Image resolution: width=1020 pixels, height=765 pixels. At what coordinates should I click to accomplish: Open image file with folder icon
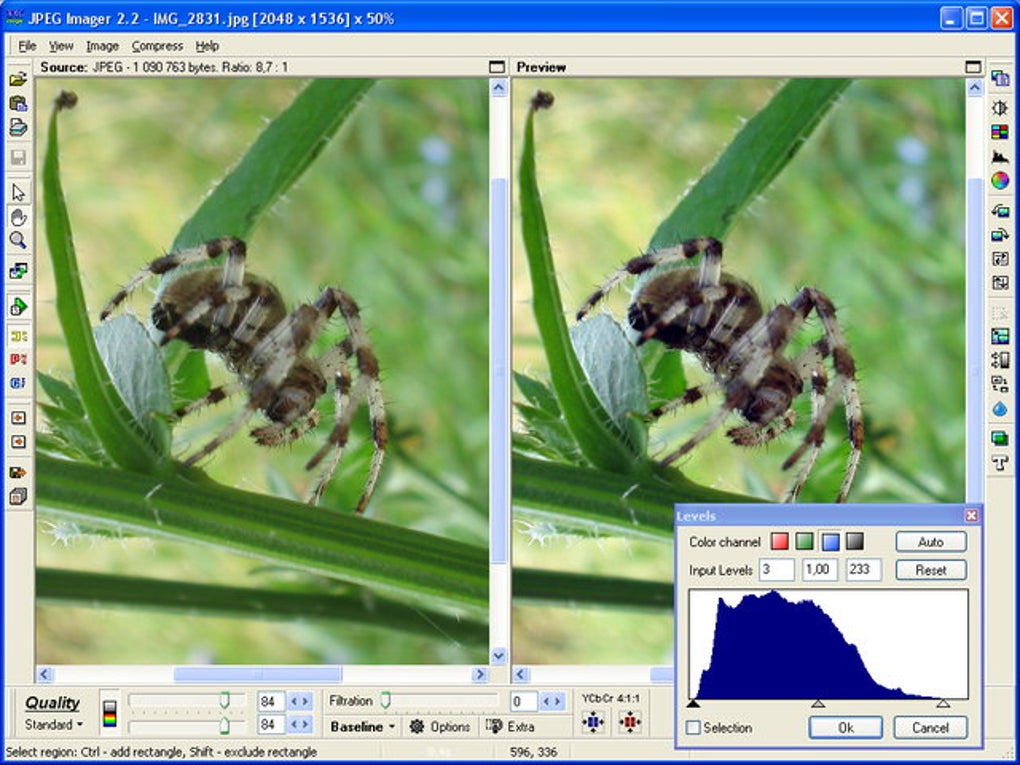tap(18, 79)
